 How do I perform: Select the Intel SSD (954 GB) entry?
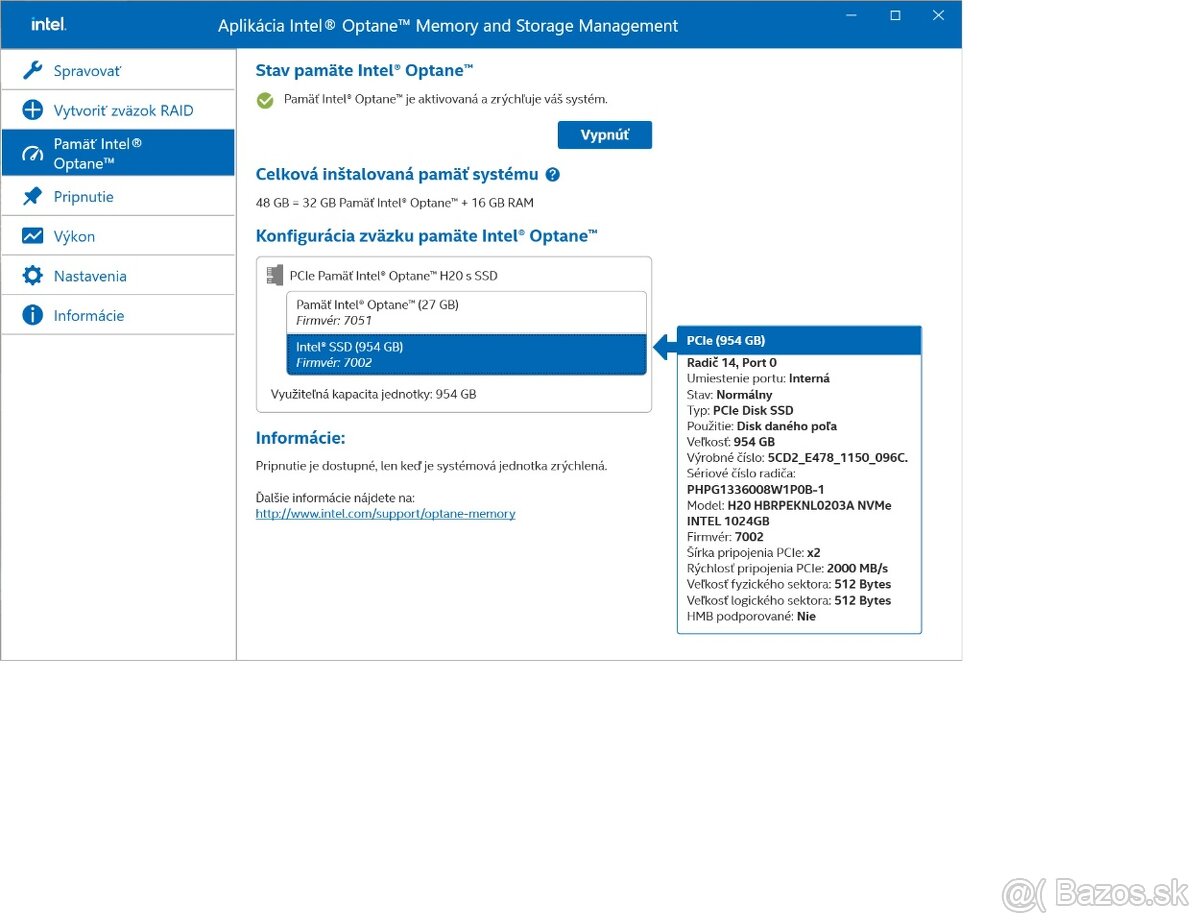click(466, 354)
